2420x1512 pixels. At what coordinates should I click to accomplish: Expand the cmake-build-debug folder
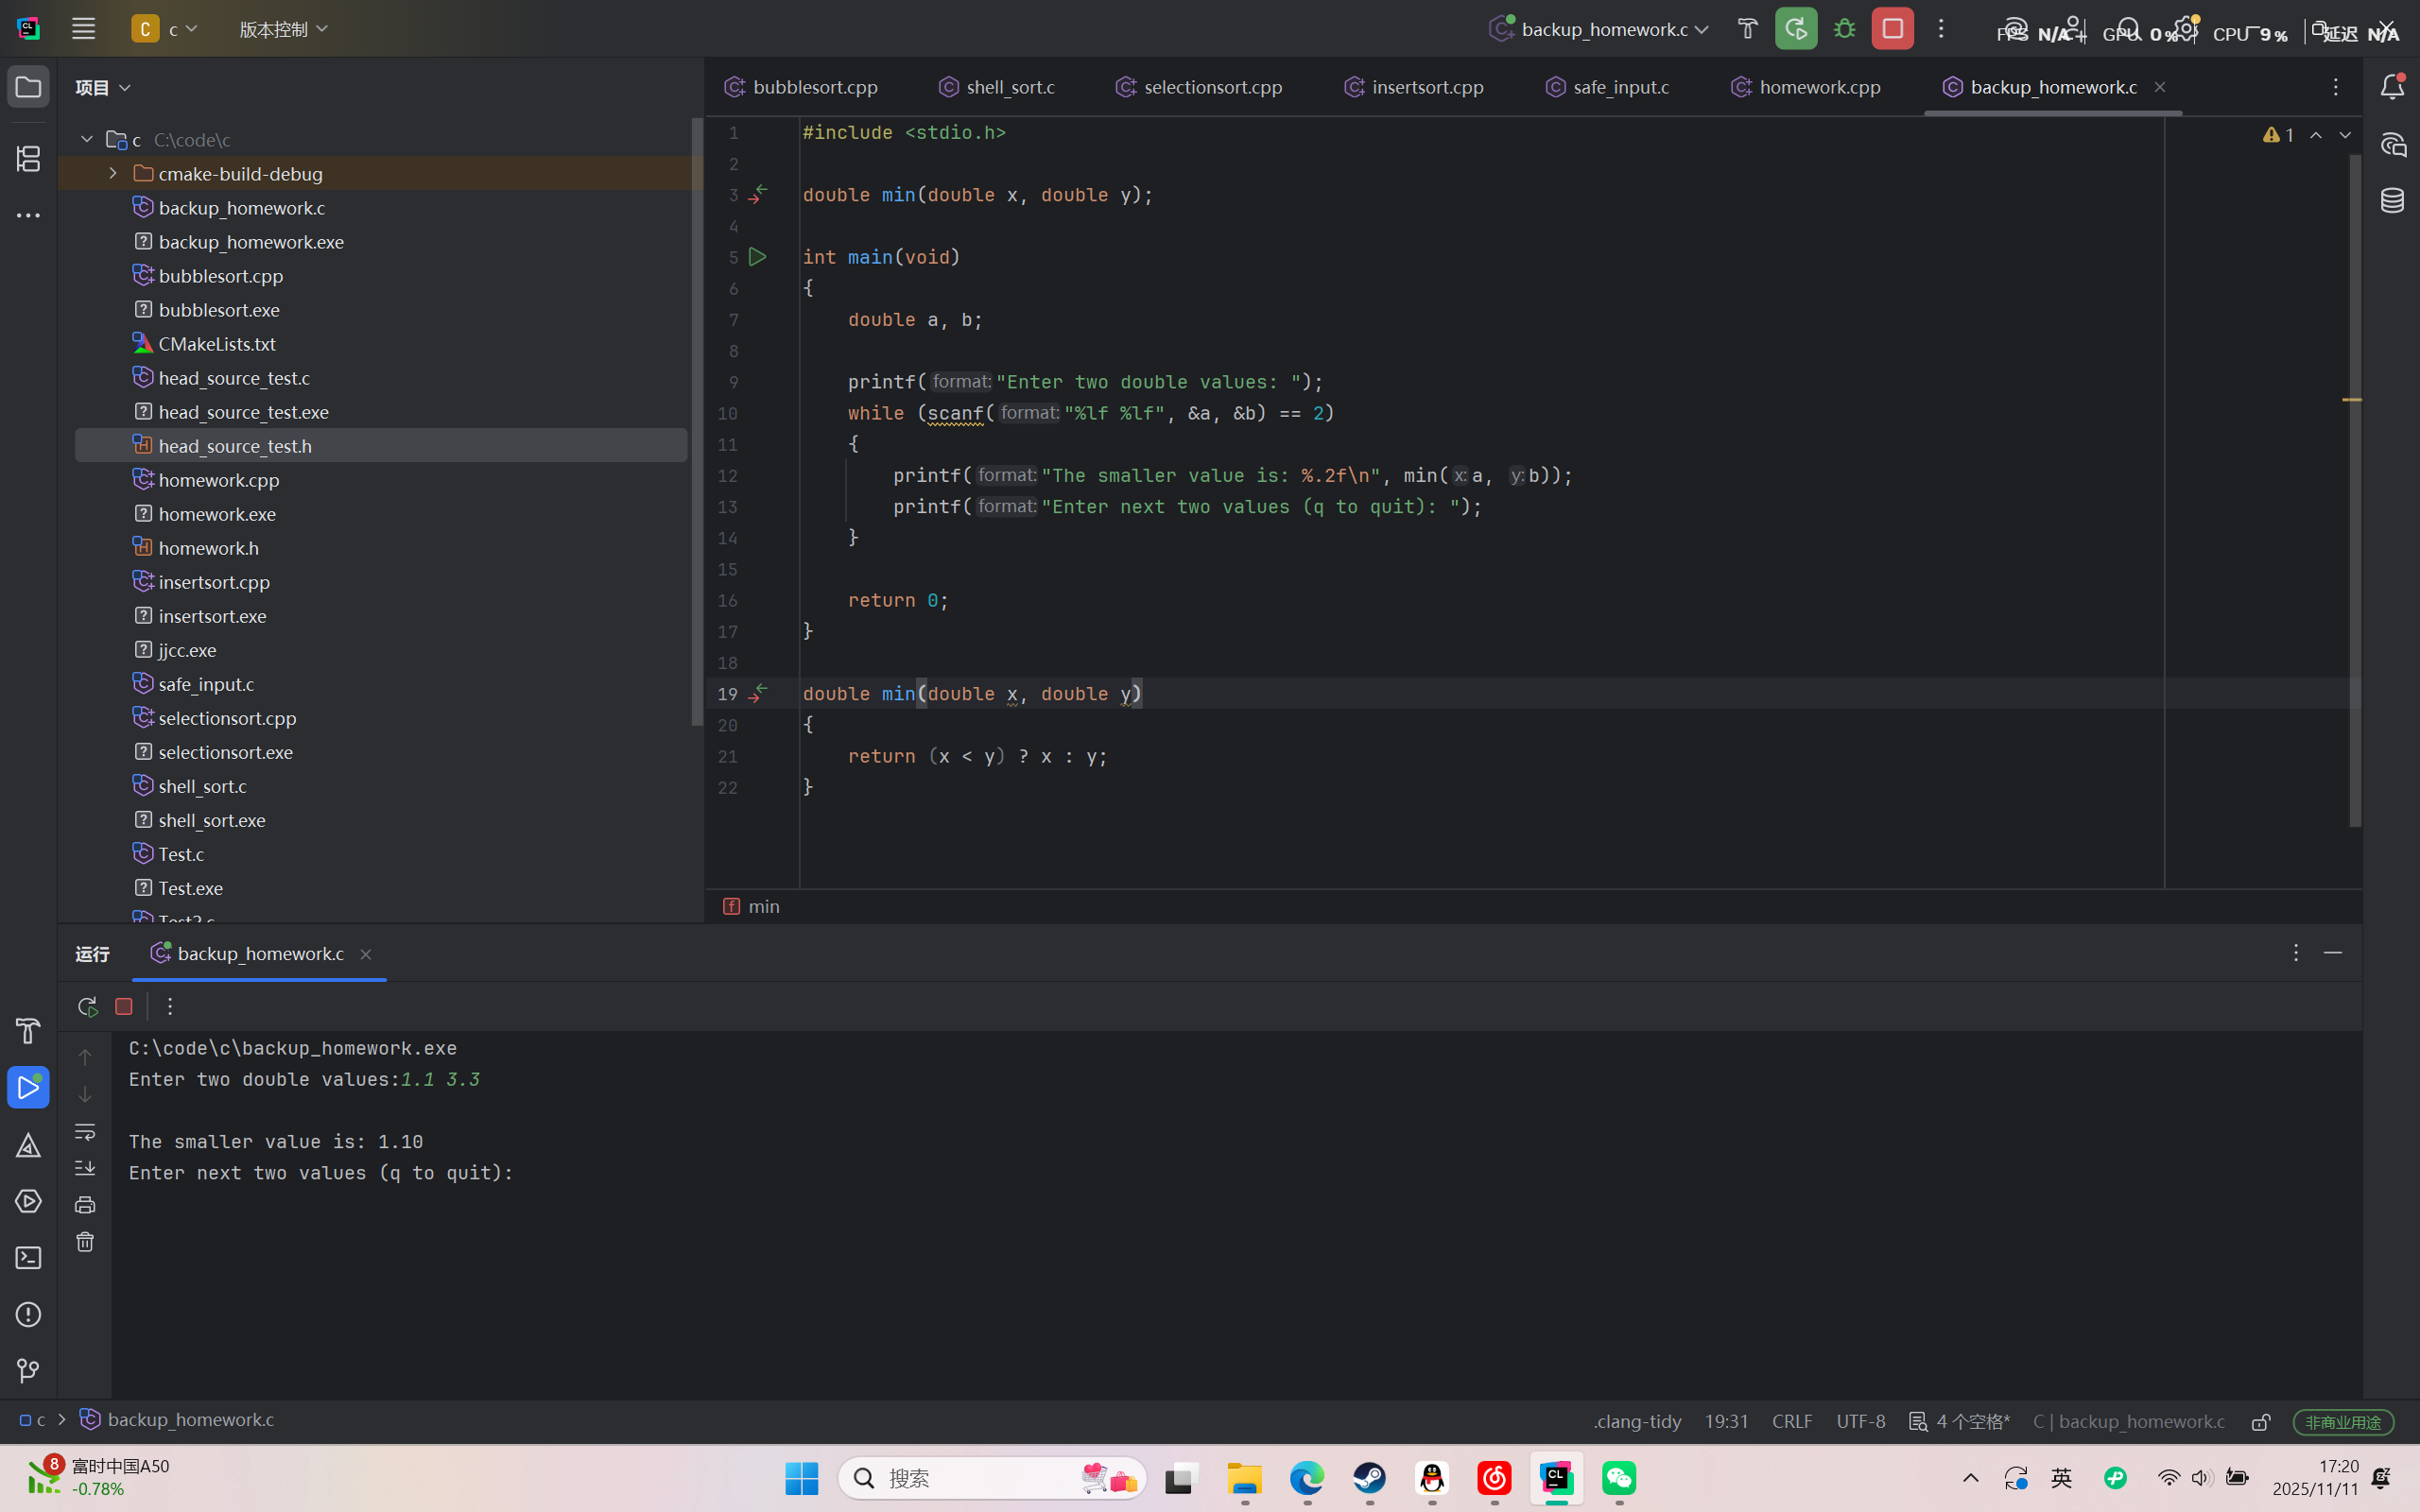pos(113,174)
